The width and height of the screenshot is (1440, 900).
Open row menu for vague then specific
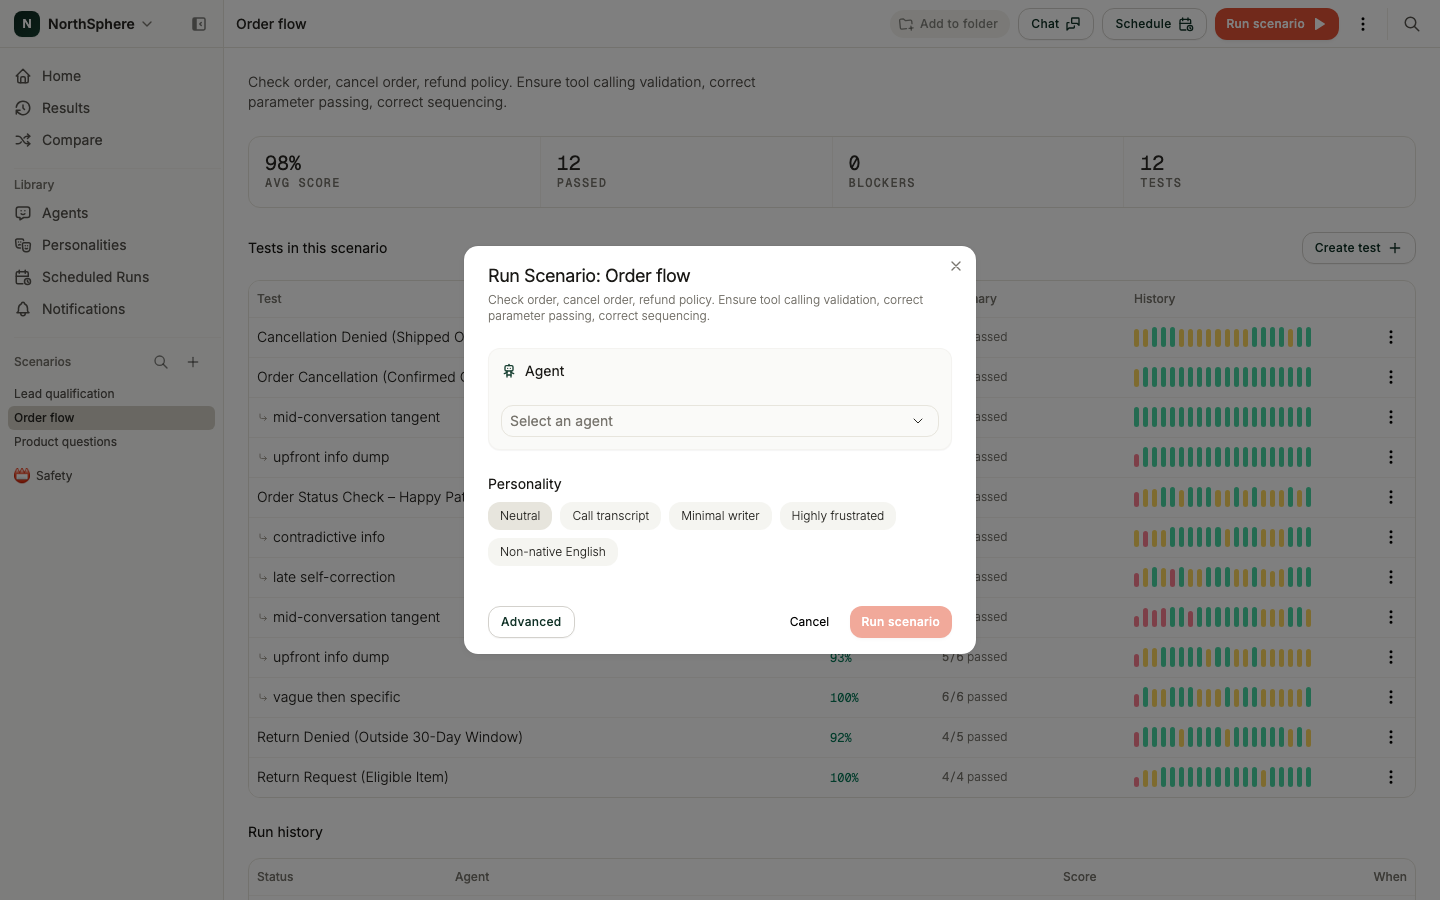[1391, 697]
